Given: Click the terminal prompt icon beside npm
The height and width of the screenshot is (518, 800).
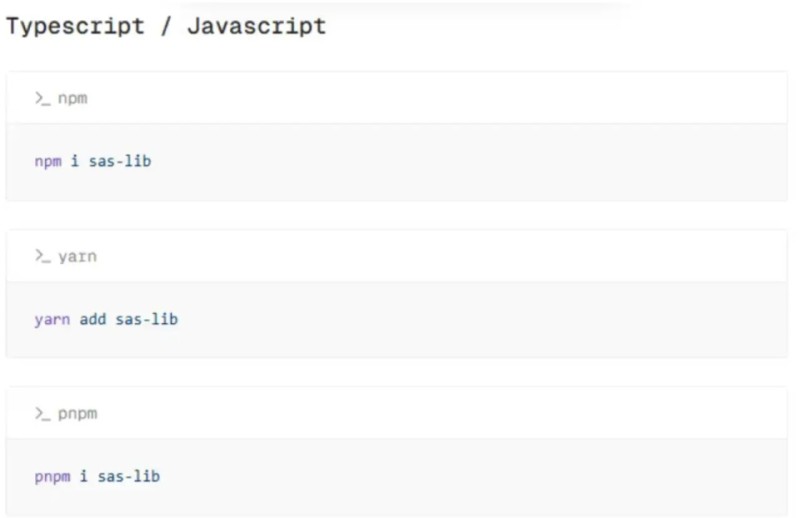Looking at the screenshot, I should [x=43, y=98].
